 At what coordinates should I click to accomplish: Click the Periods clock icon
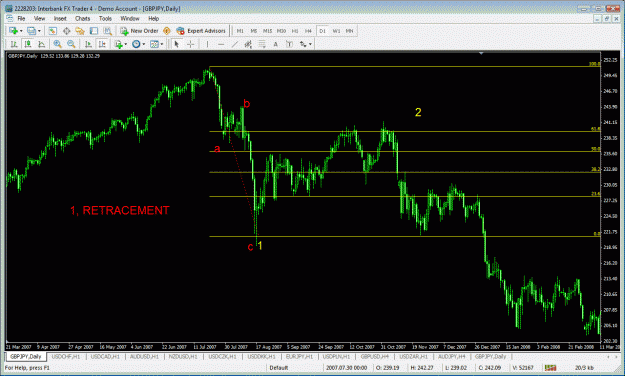pyautogui.click(x=136, y=44)
